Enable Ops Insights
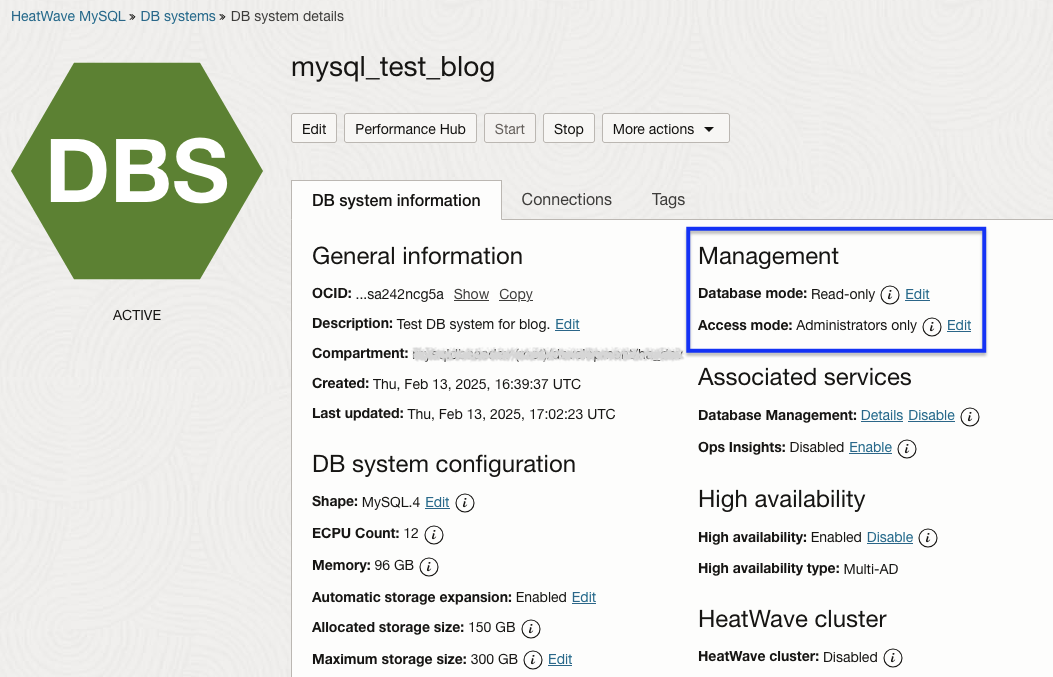Image resolution: width=1053 pixels, height=677 pixels. click(870, 447)
